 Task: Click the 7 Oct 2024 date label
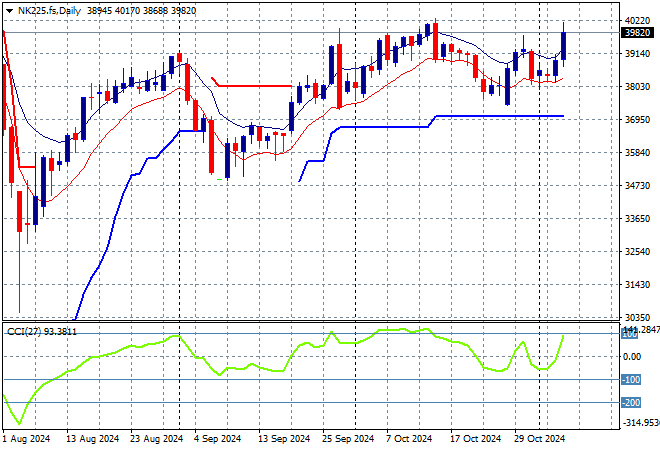pos(409,439)
